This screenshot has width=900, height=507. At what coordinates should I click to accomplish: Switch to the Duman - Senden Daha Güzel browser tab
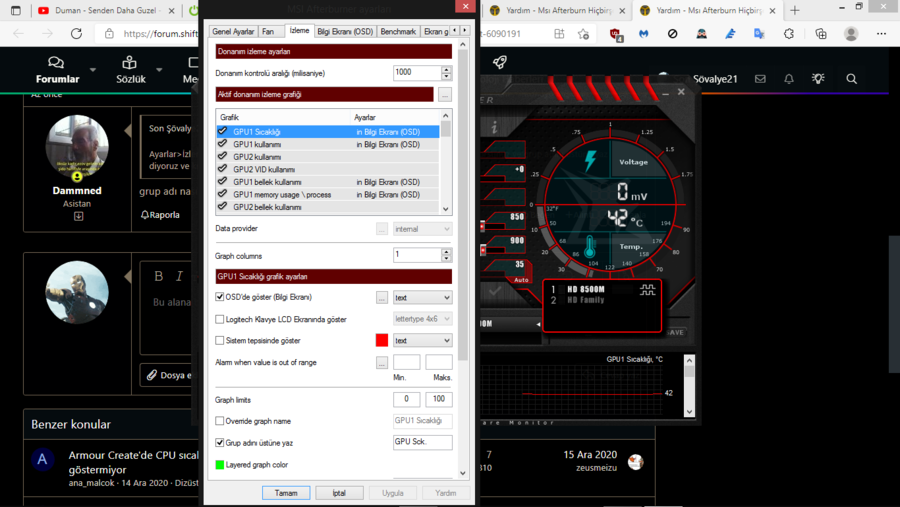pos(105,10)
